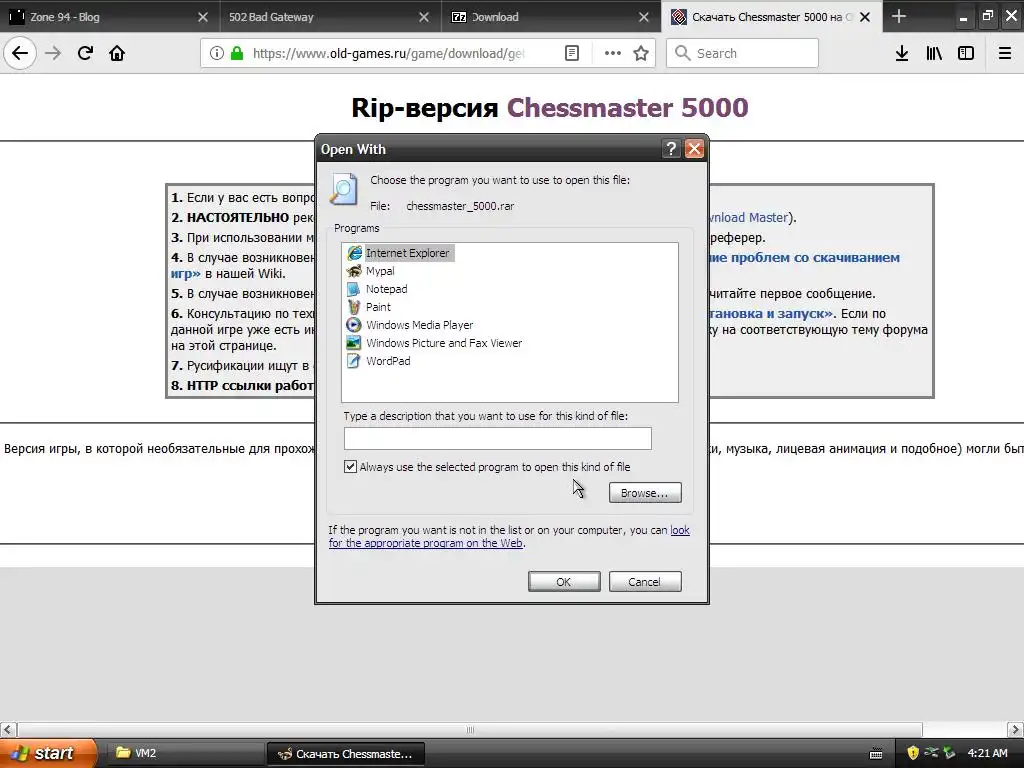This screenshot has width=1024, height=768.
Task: Reload the page with the refresh icon
Action: pyautogui.click(x=85, y=53)
